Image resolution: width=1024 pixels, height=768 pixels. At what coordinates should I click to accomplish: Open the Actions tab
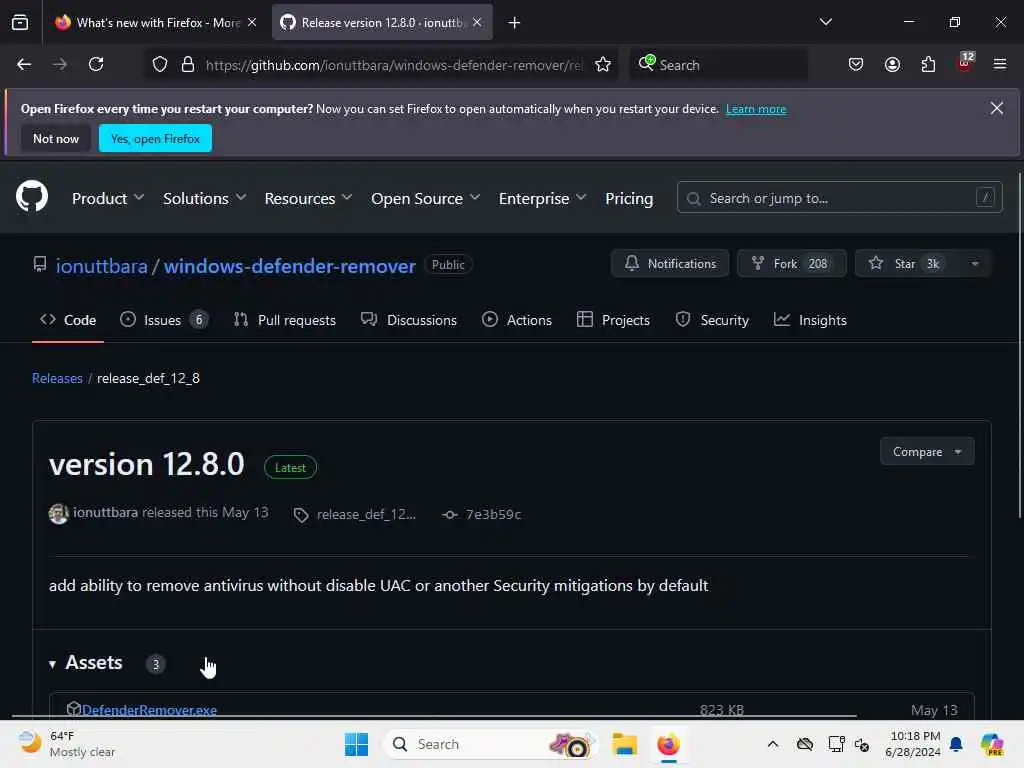click(517, 320)
